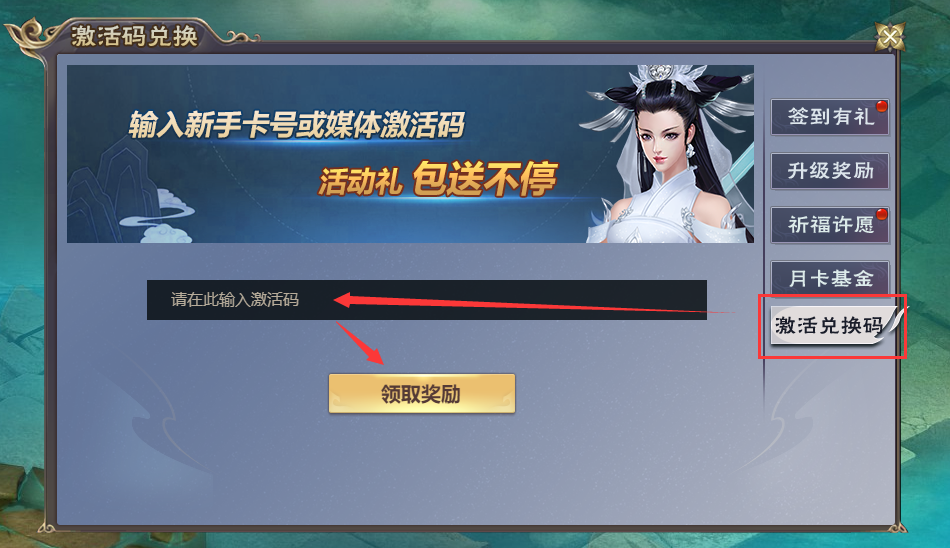
Task: Select the 祈福许愿 tab
Action: click(x=829, y=225)
